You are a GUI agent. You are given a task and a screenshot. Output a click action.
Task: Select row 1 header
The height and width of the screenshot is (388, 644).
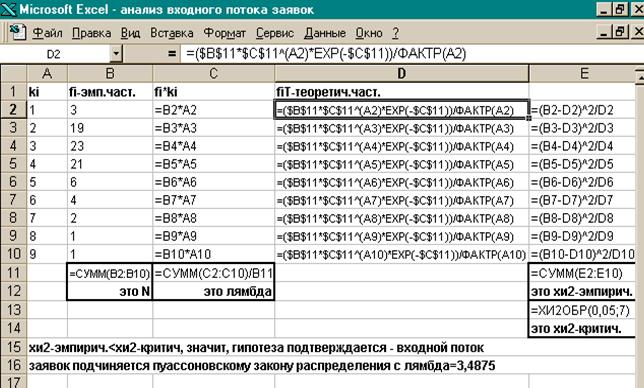14,92
